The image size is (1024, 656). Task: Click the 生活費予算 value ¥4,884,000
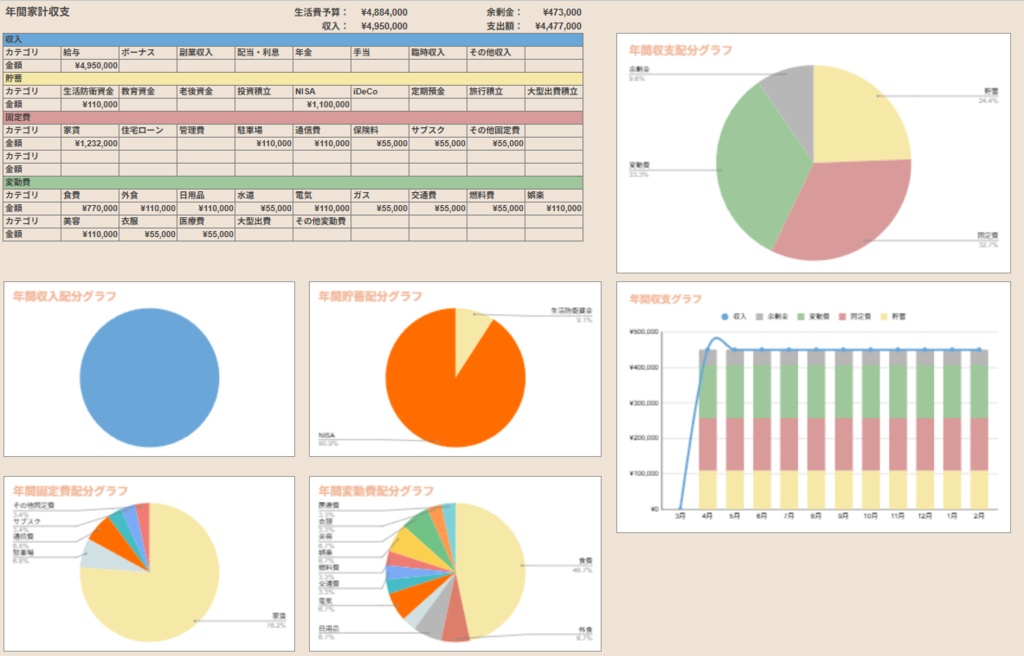click(384, 12)
